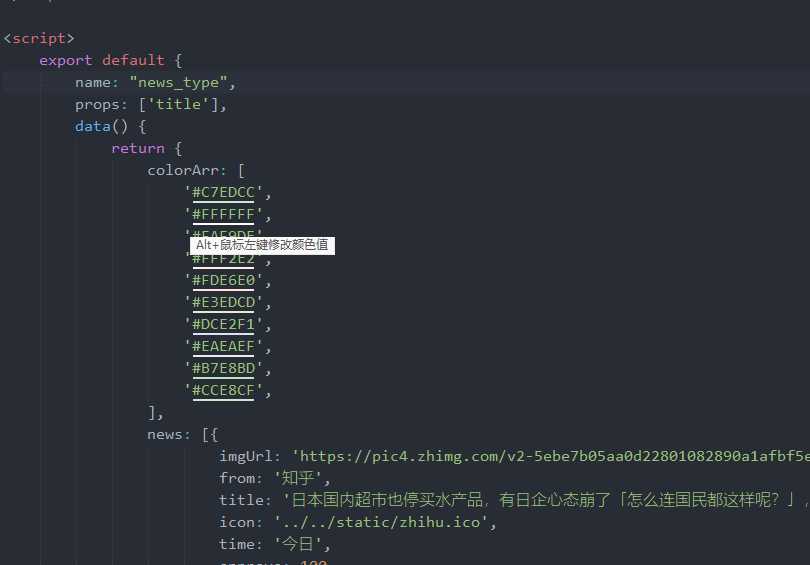This screenshot has width=810, height=565.
Task: Place cursor on the opening script tag
Action: (x=39, y=38)
